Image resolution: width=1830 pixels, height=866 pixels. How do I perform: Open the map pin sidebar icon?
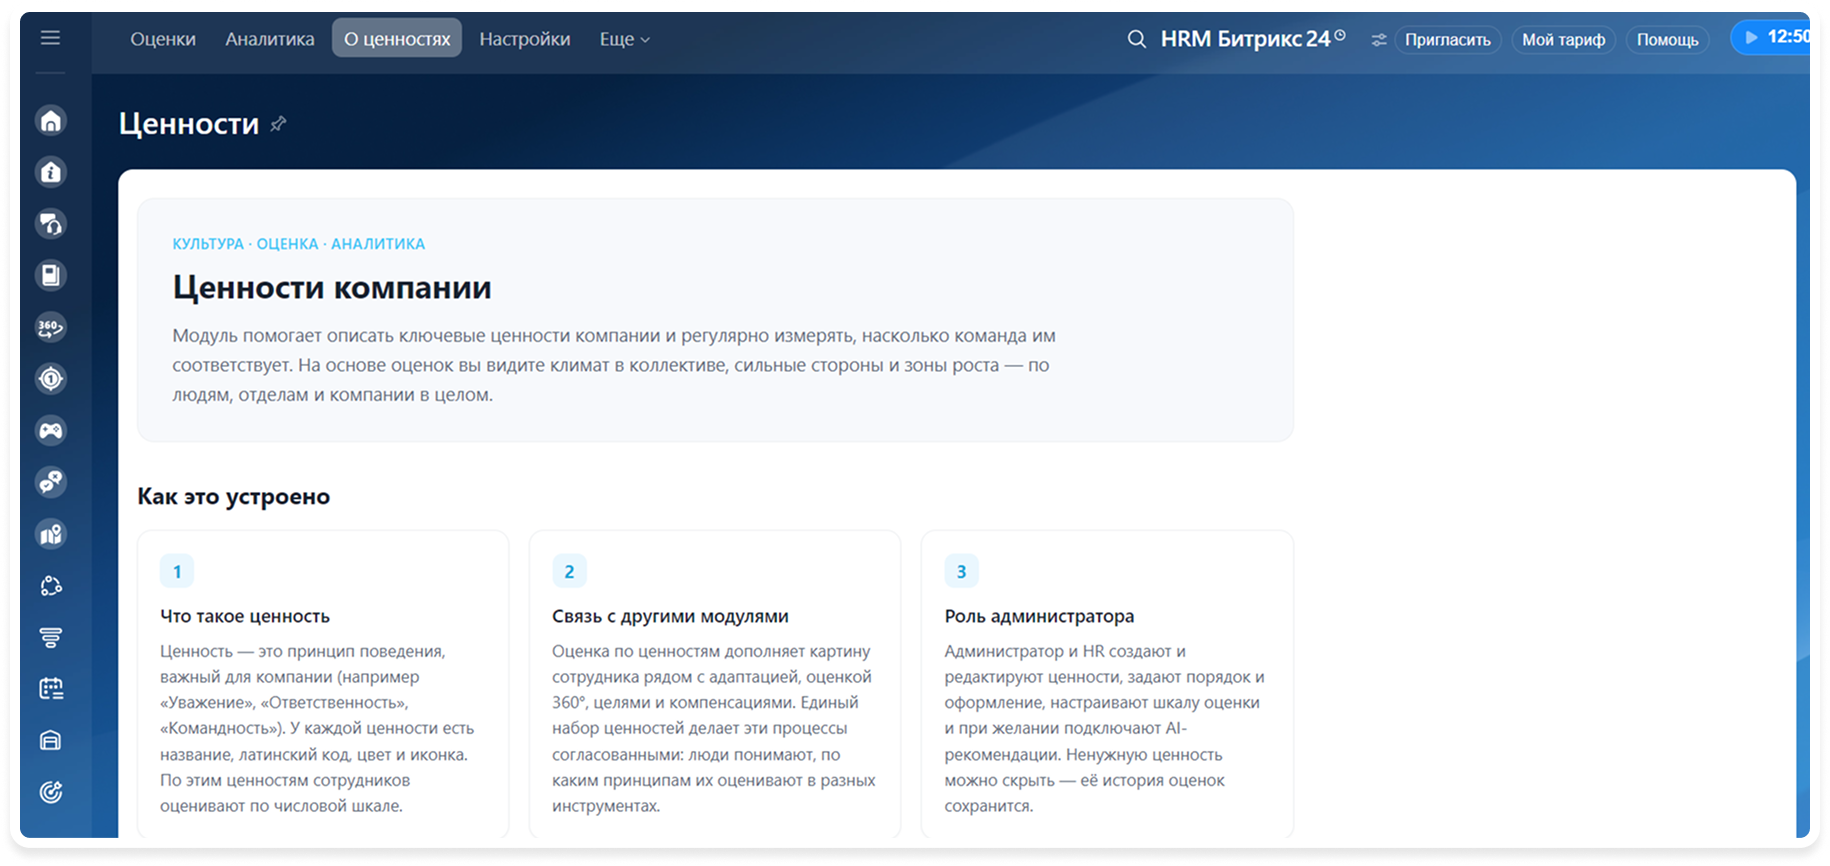51,534
